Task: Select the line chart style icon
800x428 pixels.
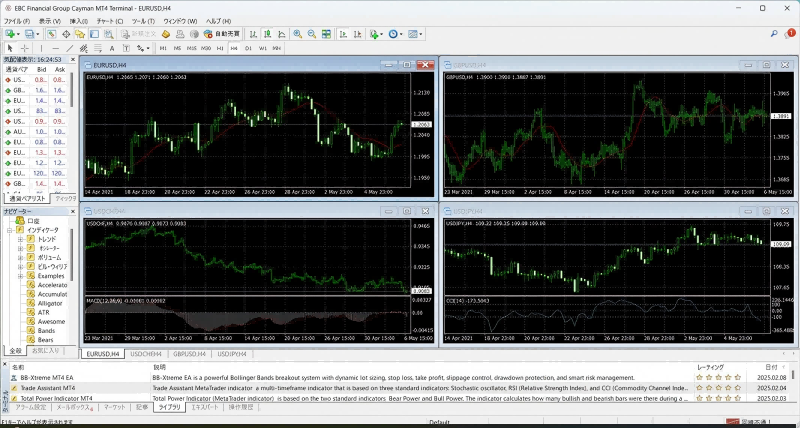Action: (x=282, y=34)
